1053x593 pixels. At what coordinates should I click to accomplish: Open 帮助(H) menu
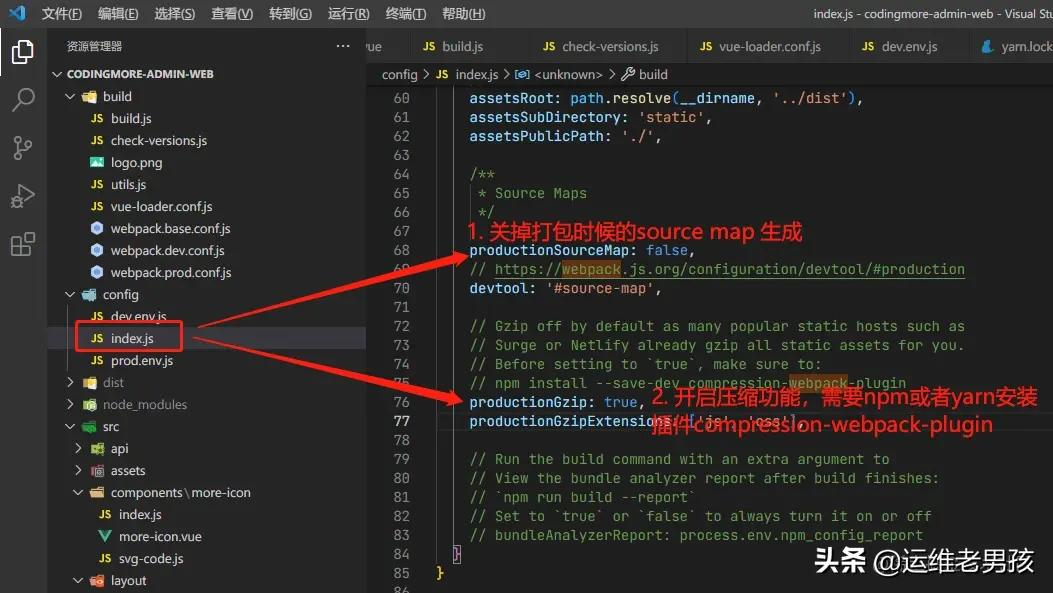tap(464, 13)
